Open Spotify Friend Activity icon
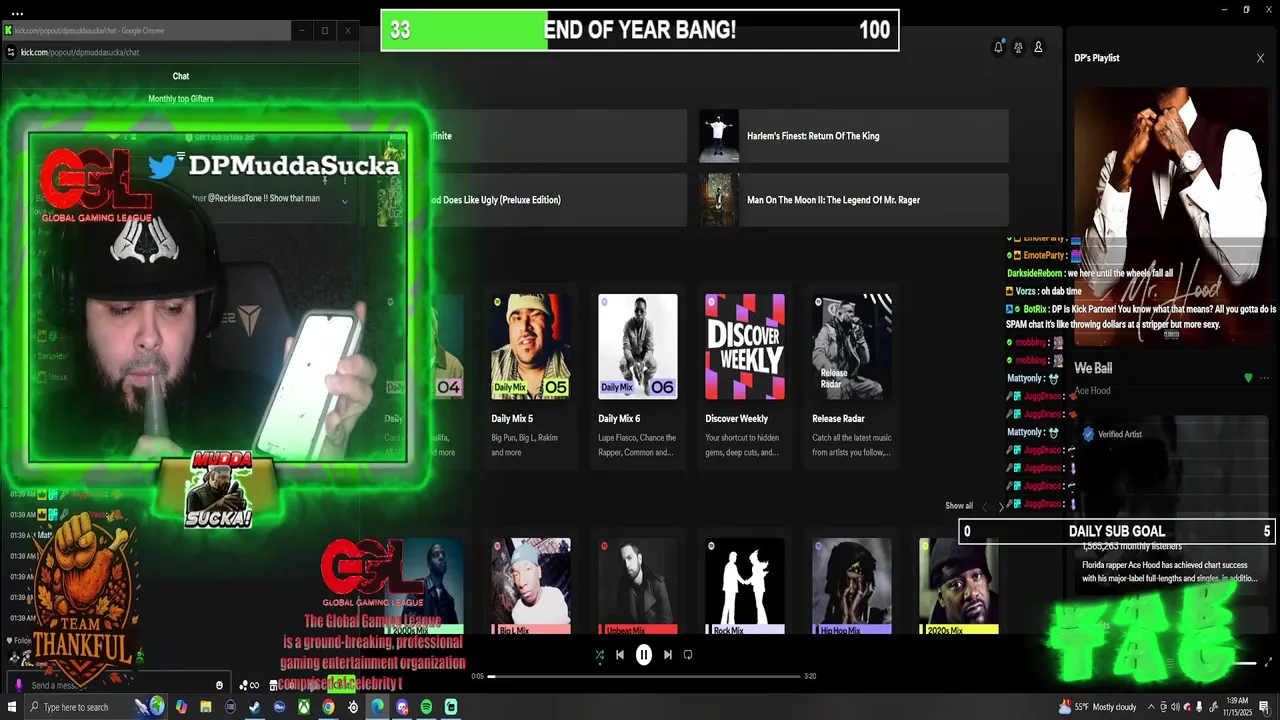This screenshot has width=1280, height=720. (x=1018, y=47)
